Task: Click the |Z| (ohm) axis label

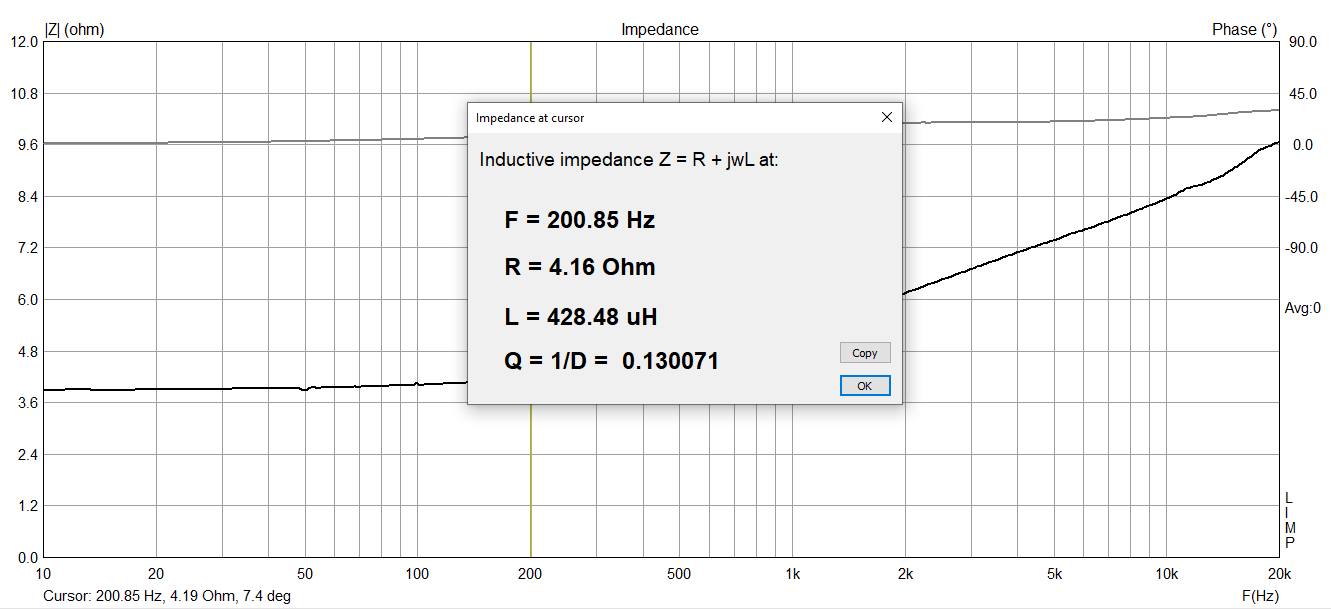Action: click(75, 30)
